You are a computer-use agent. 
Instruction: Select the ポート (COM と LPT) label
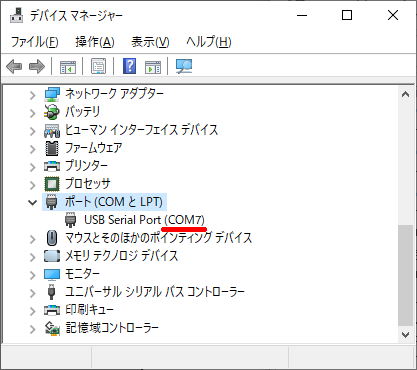pos(114,202)
